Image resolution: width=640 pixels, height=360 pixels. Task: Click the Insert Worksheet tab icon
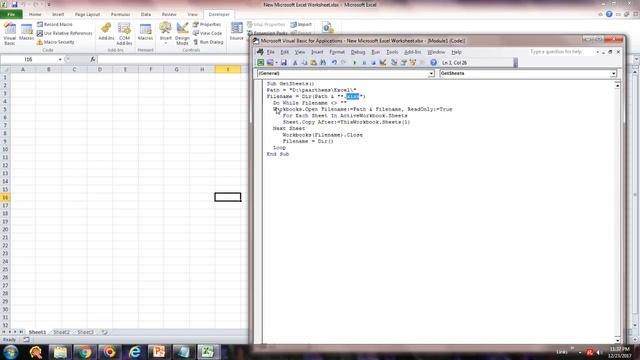[x=104, y=332]
